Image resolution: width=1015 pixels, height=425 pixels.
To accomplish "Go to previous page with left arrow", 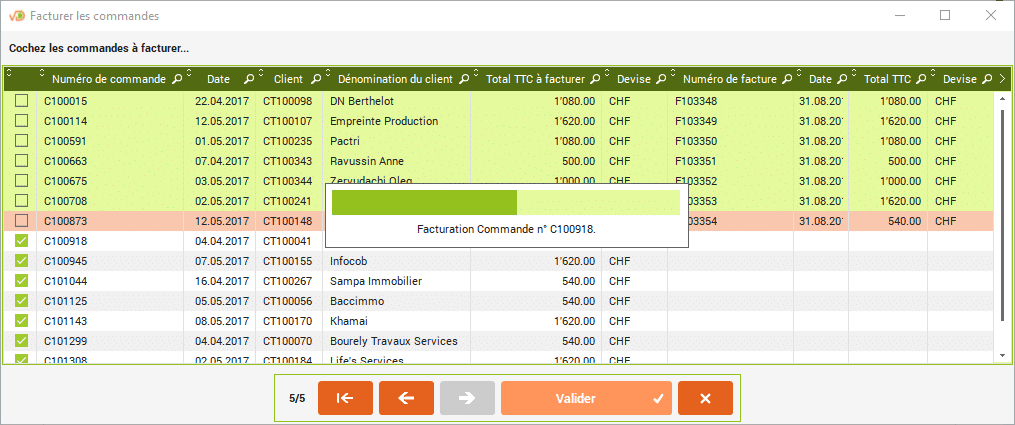I will (x=406, y=398).
